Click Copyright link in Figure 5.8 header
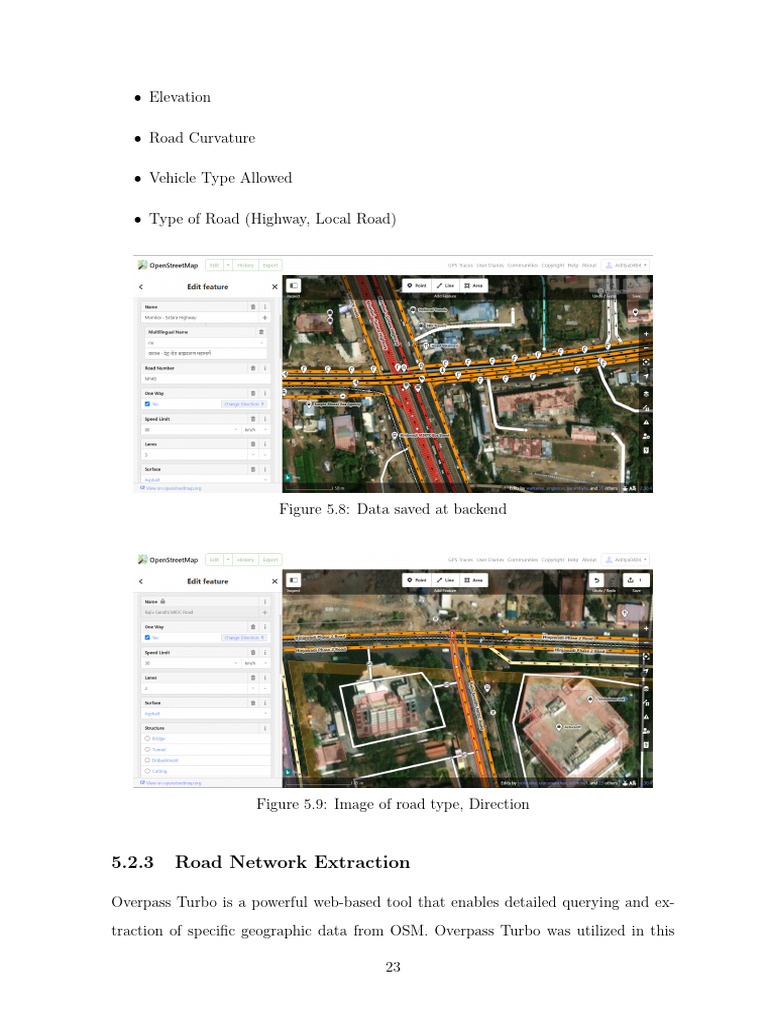The height and width of the screenshot is (1024, 768). pyautogui.click(x=552, y=266)
